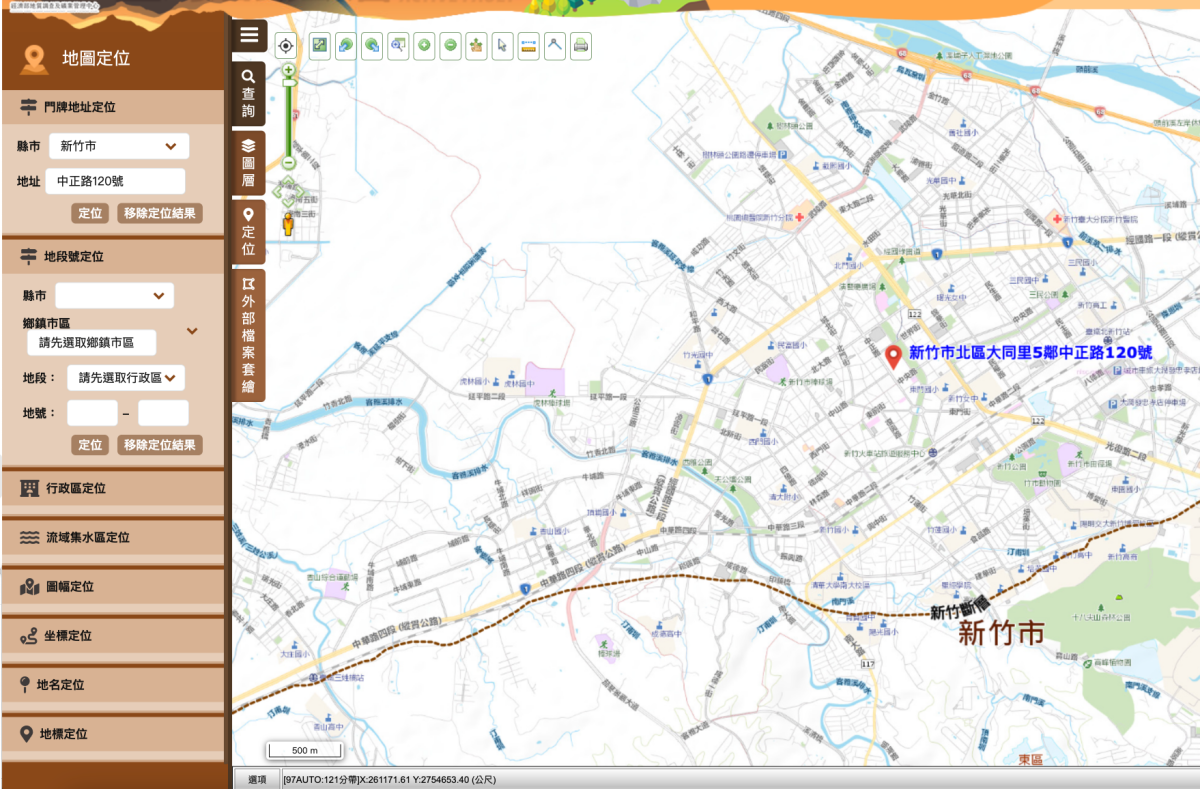Select the pan hand tool
Screen dimensions: 1200x789
click(476, 45)
